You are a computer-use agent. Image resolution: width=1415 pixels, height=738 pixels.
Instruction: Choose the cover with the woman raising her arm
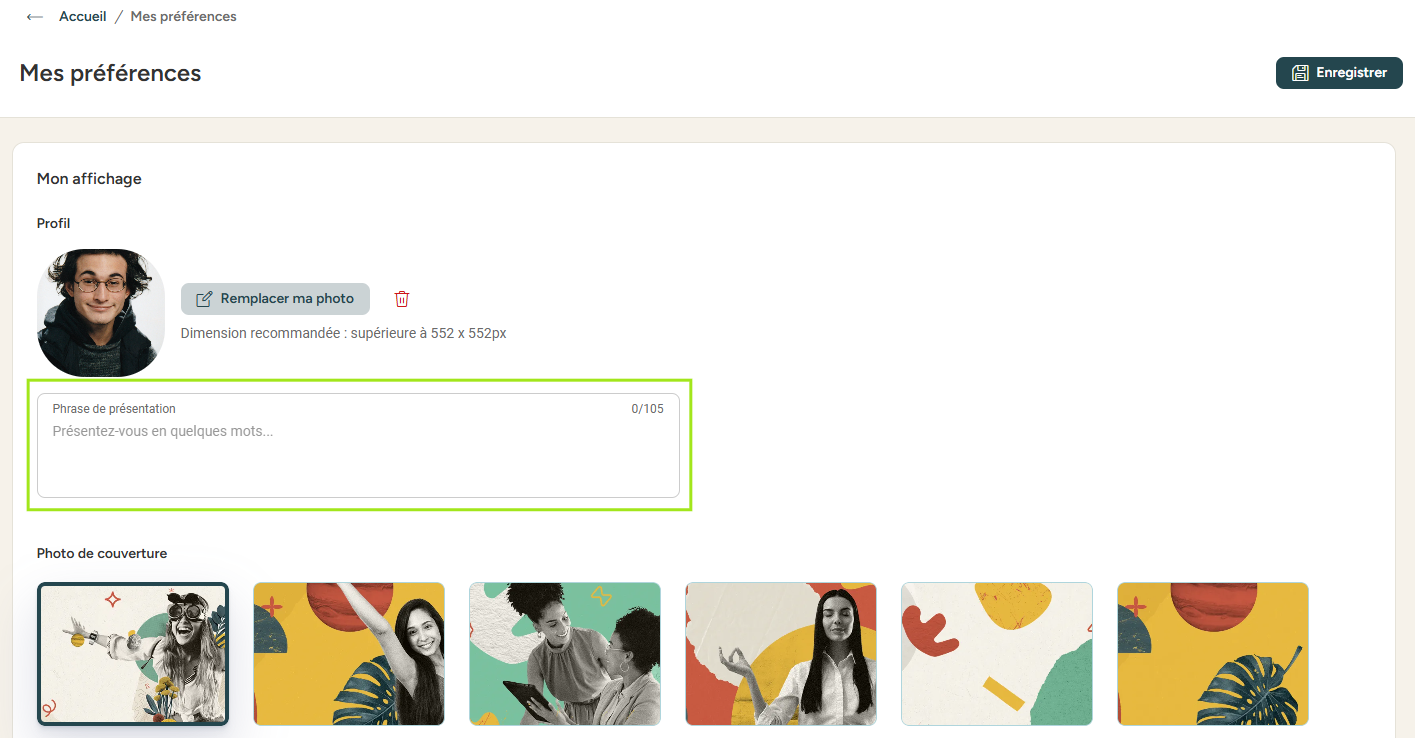point(349,654)
